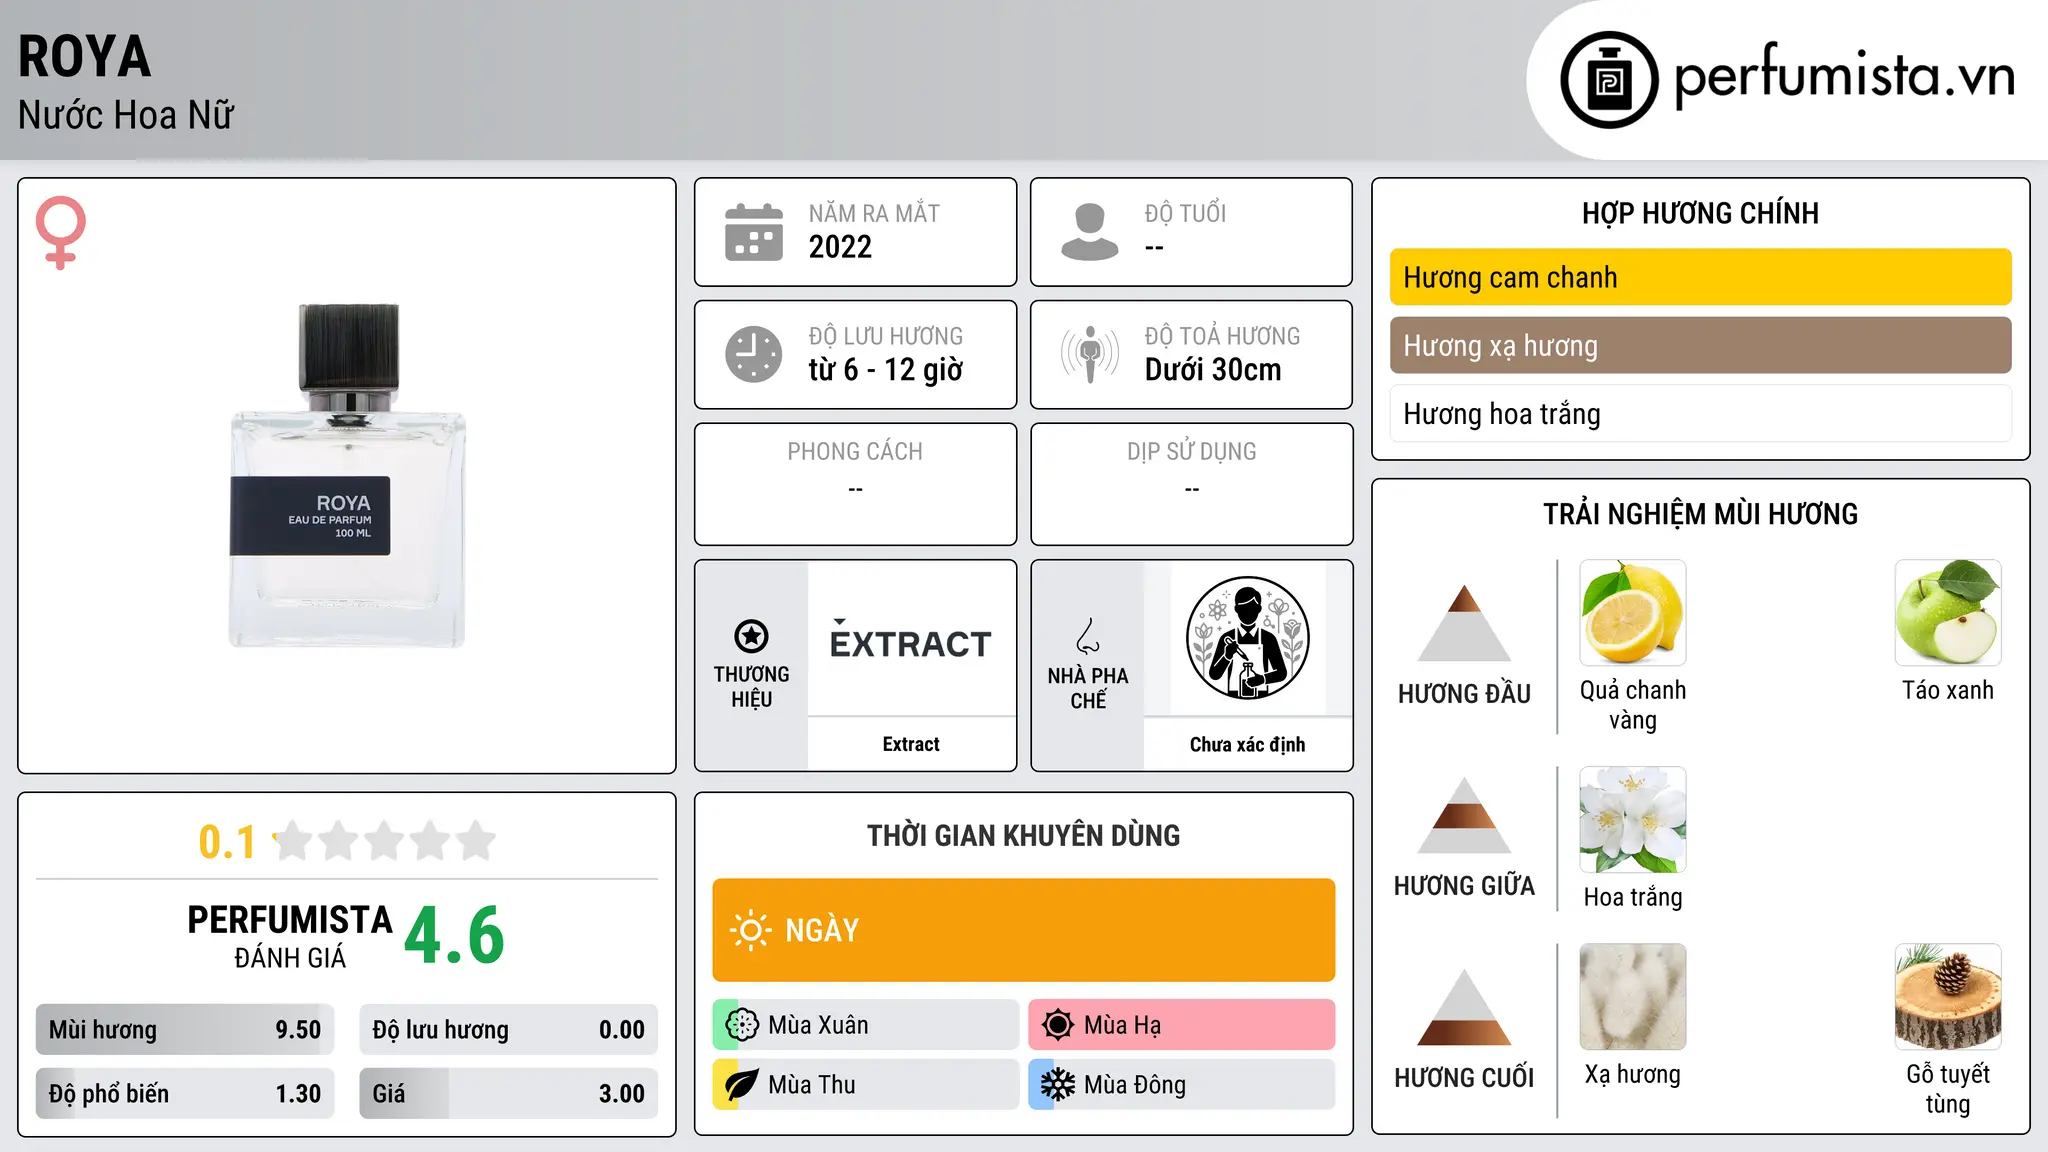Open the Roya perfume bottle image
The width and height of the screenshot is (2048, 1152).
[x=348, y=476]
